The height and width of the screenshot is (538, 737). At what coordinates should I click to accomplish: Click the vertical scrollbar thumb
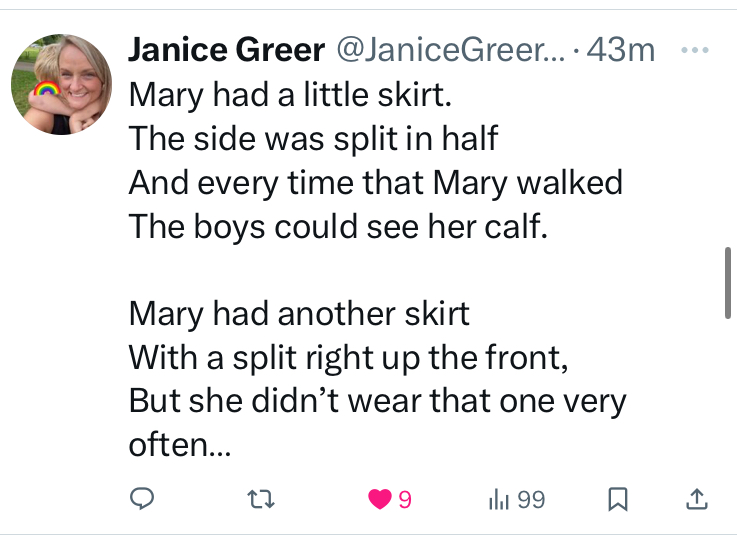coord(728,283)
